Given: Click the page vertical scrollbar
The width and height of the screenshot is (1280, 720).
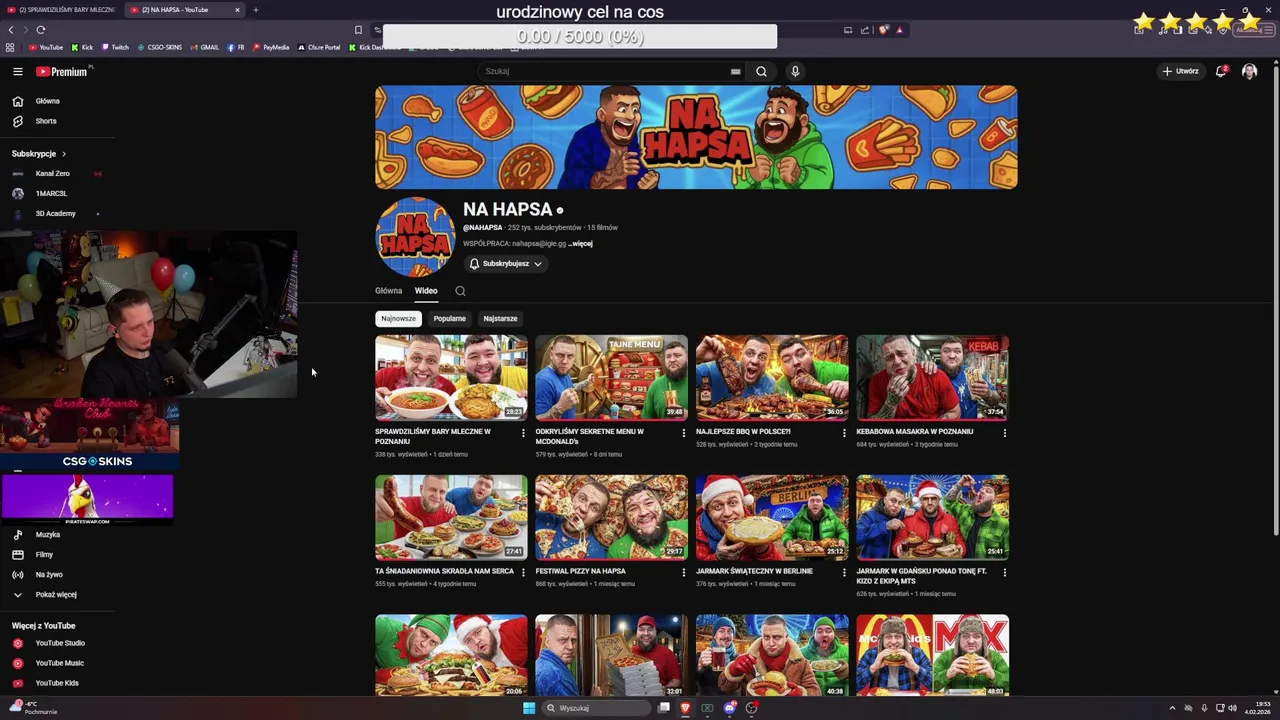Looking at the screenshot, I should click(1275, 300).
